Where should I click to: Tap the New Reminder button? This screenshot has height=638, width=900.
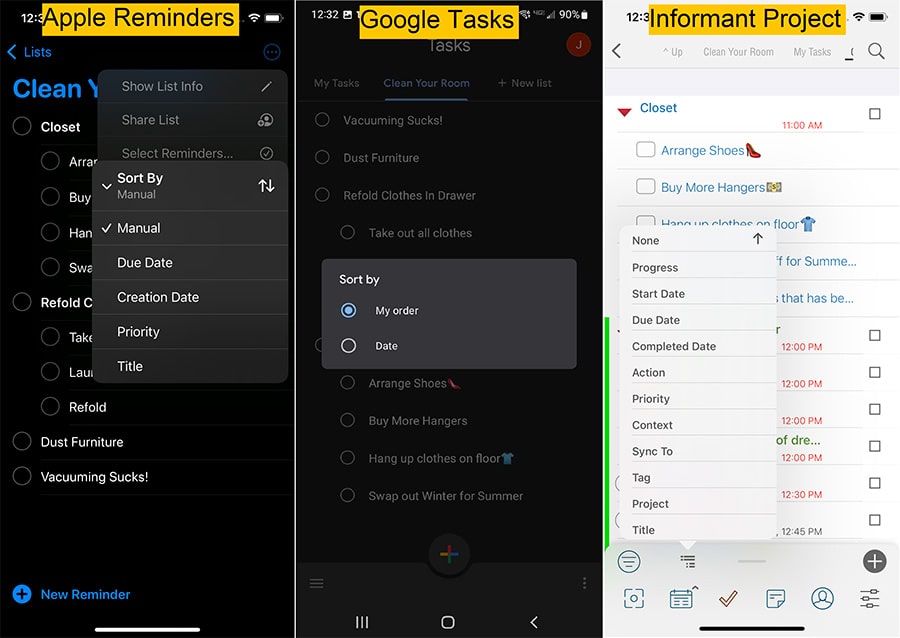pos(72,594)
